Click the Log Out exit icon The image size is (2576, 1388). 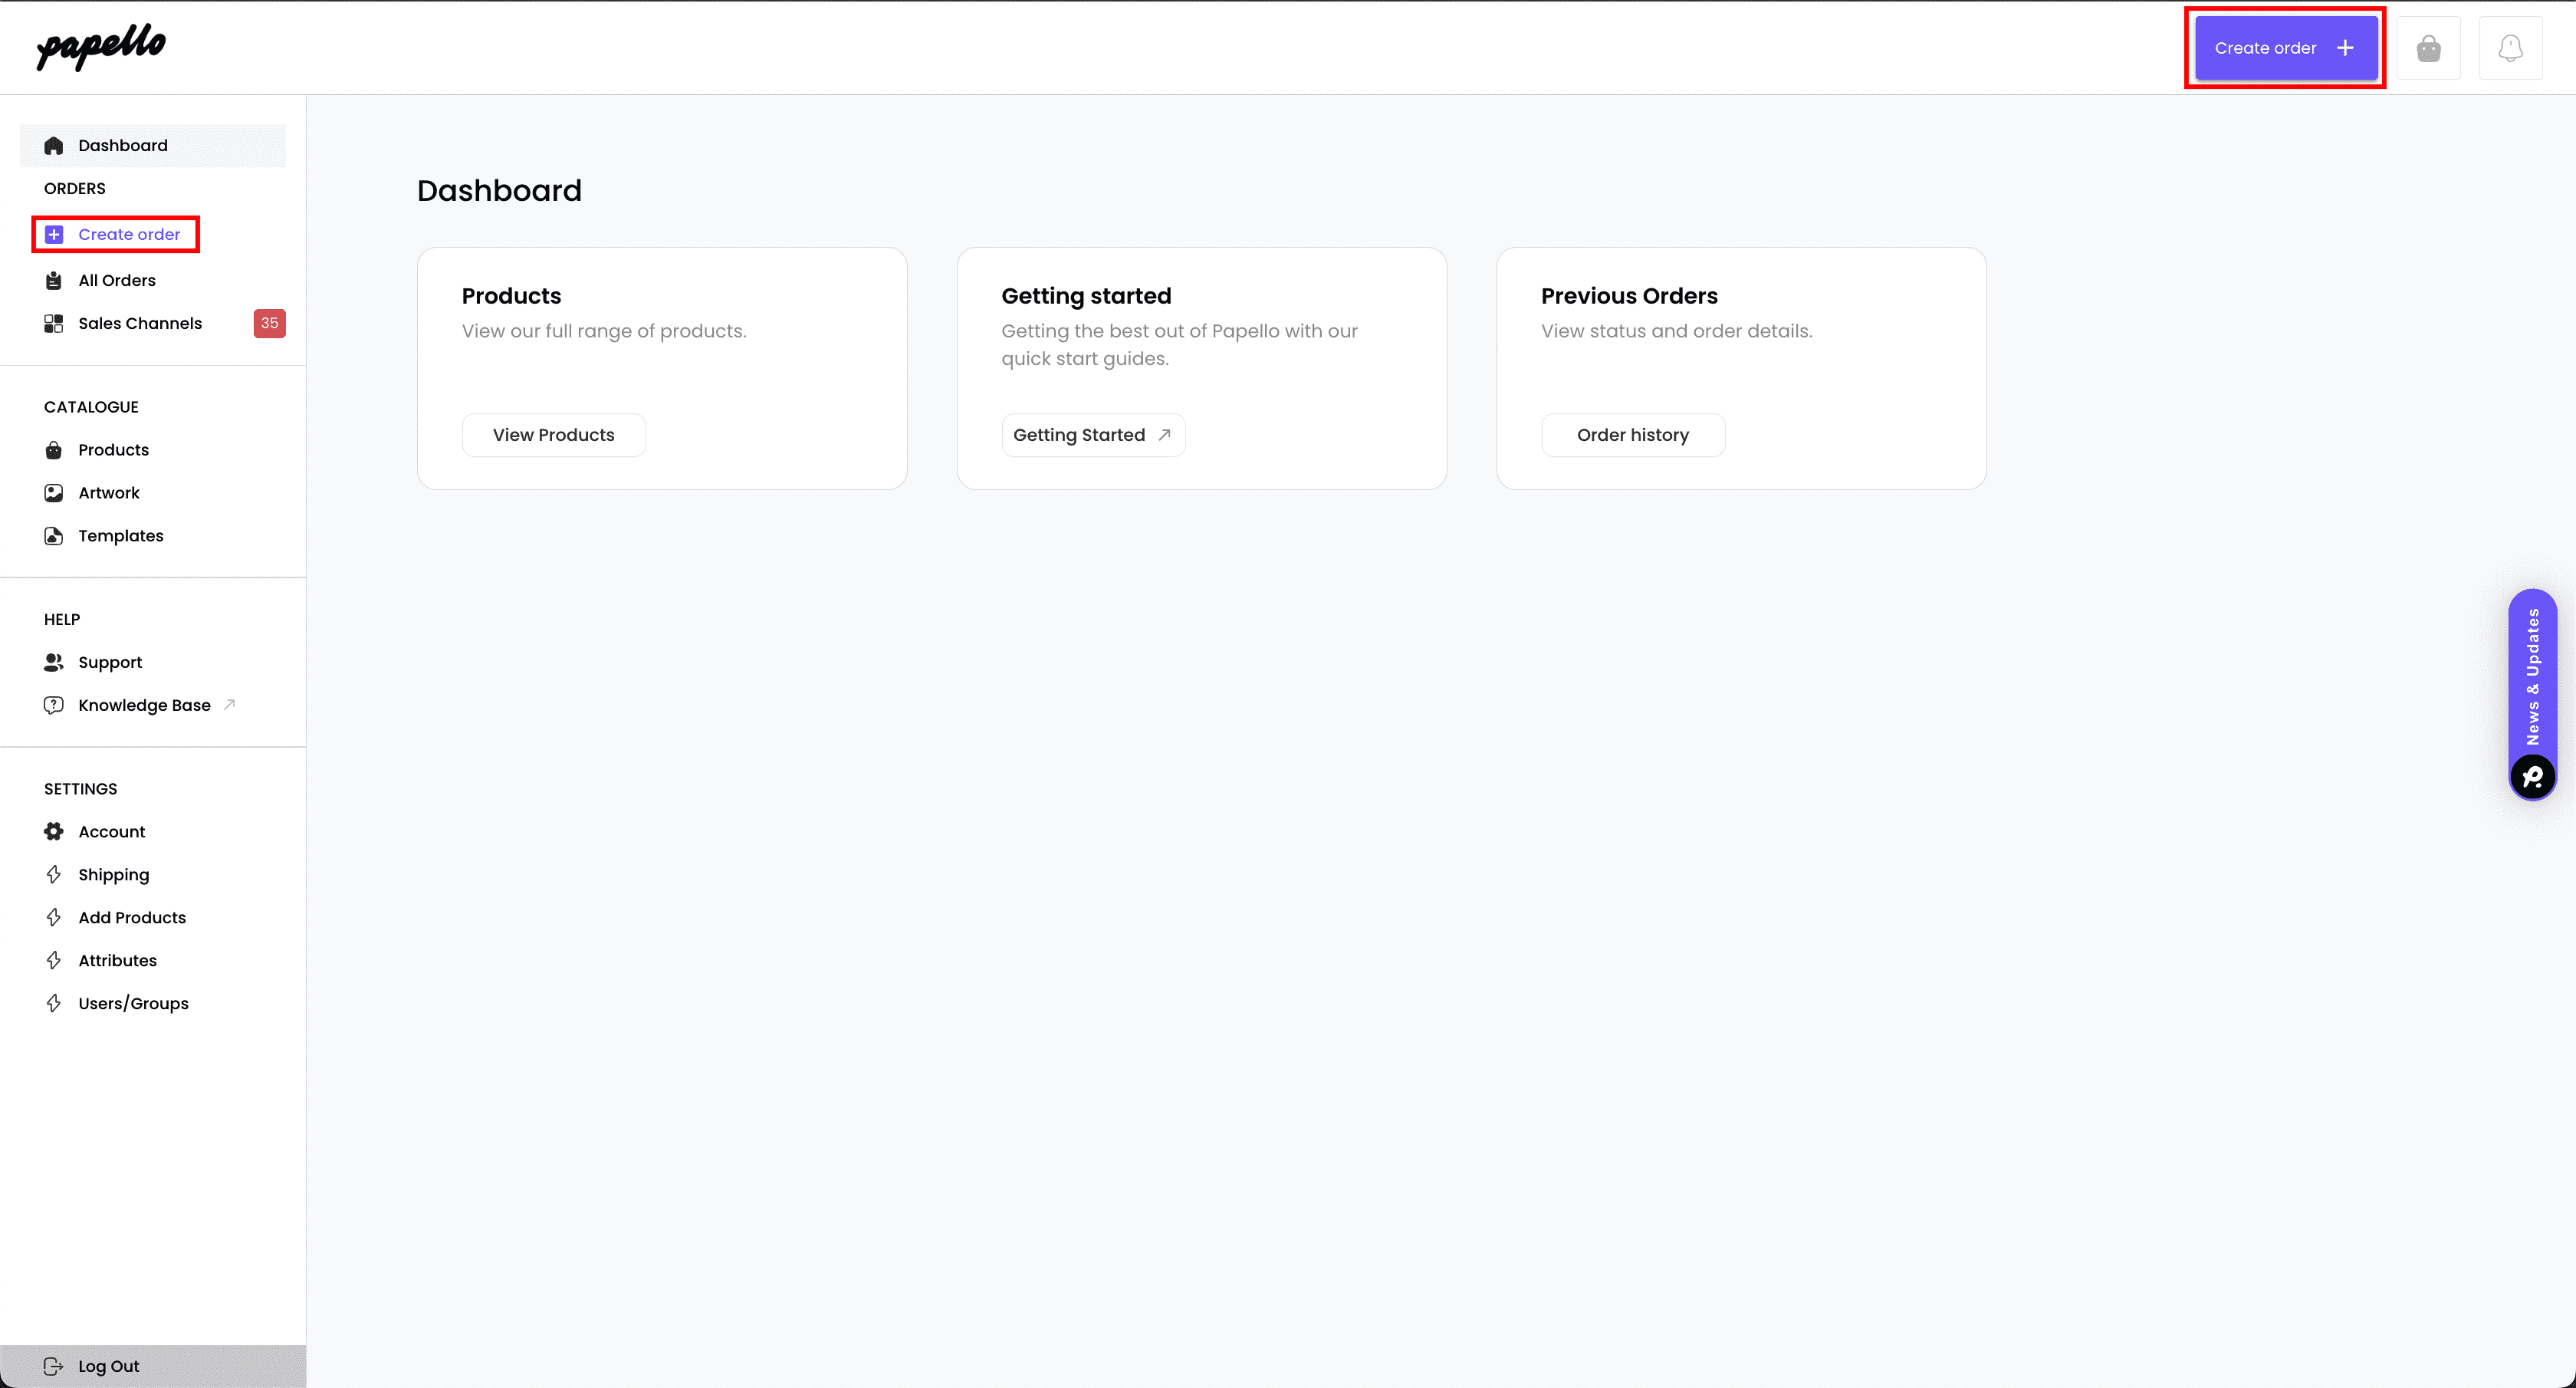54,1366
